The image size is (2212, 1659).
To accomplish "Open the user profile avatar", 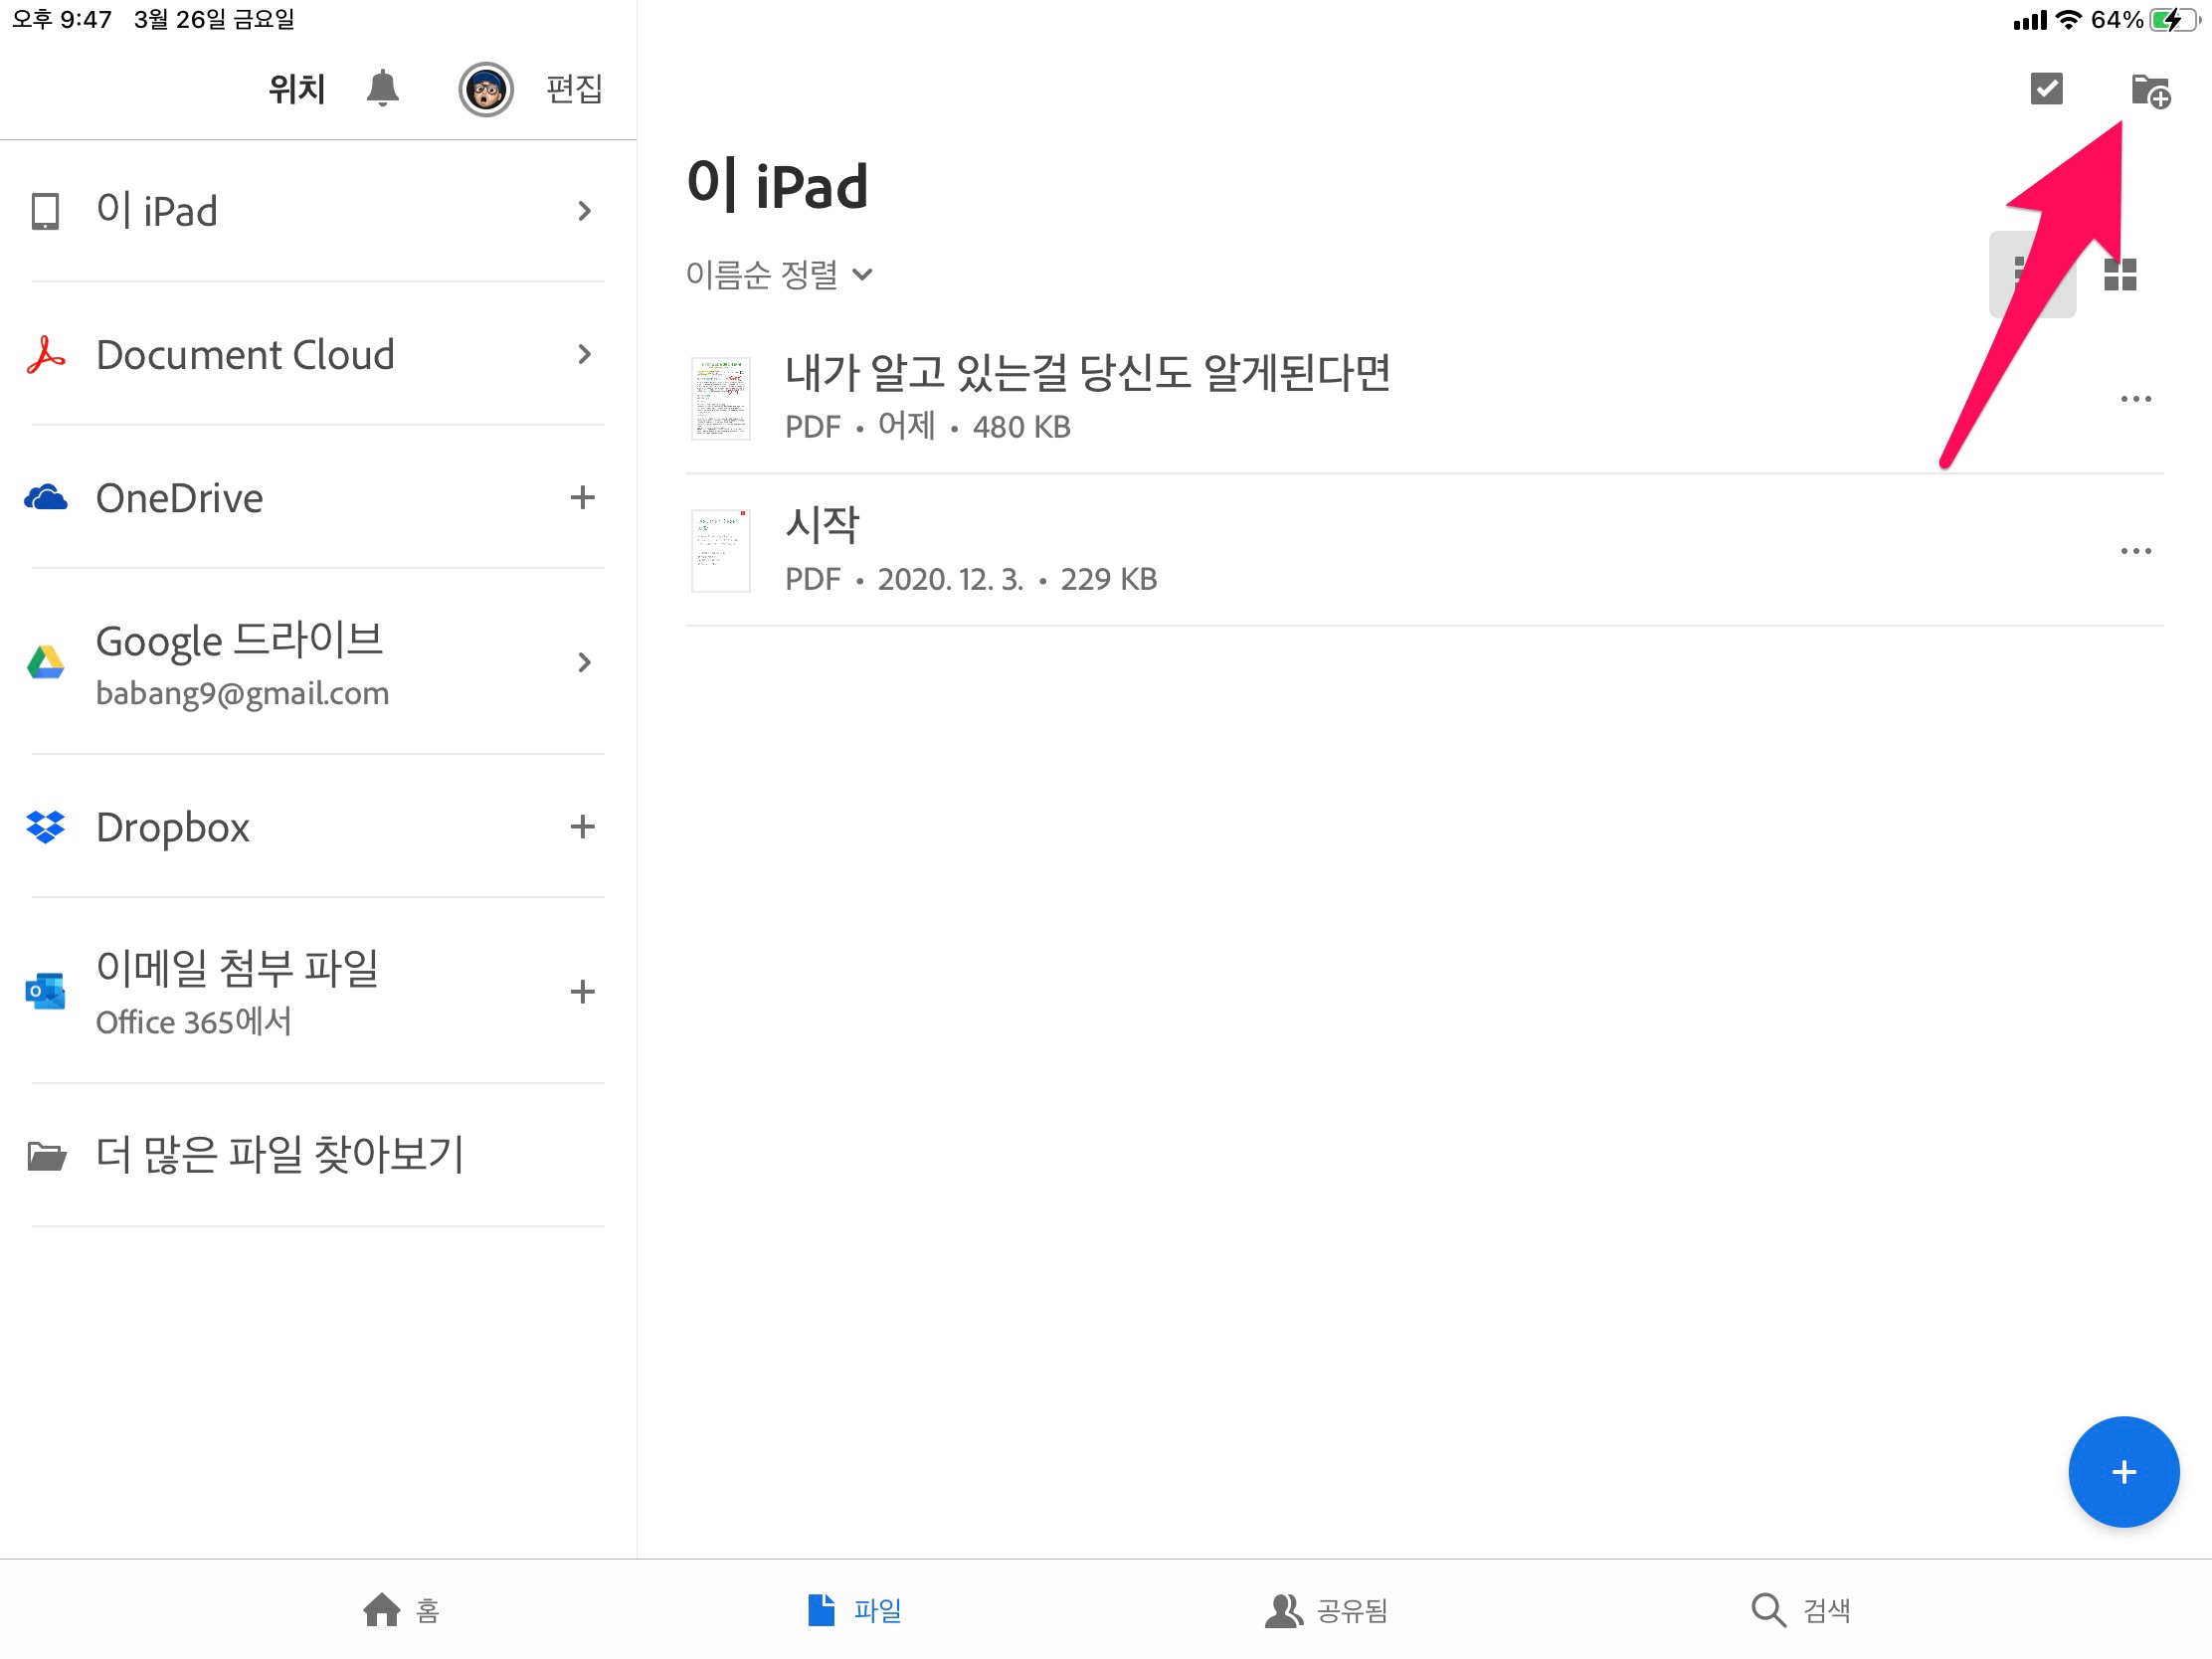I will pyautogui.click(x=486, y=90).
